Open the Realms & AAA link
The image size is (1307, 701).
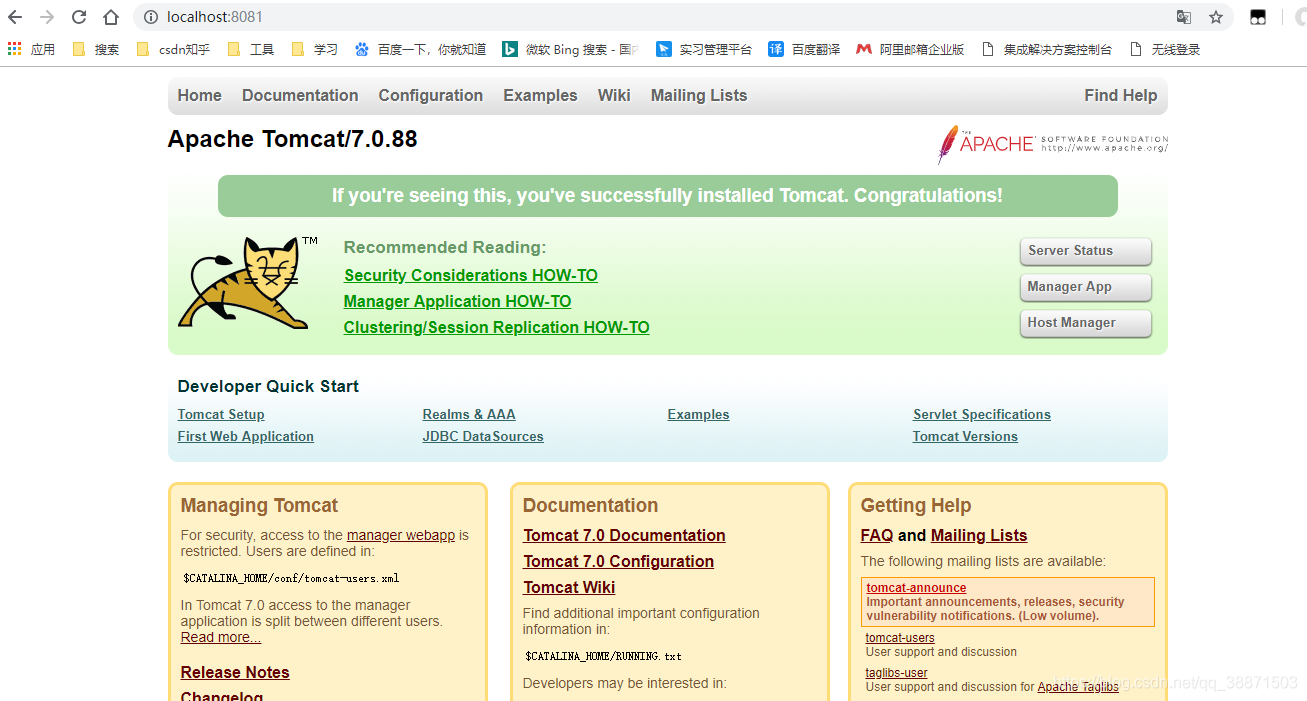pyautogui.click(x=469, y=414)
